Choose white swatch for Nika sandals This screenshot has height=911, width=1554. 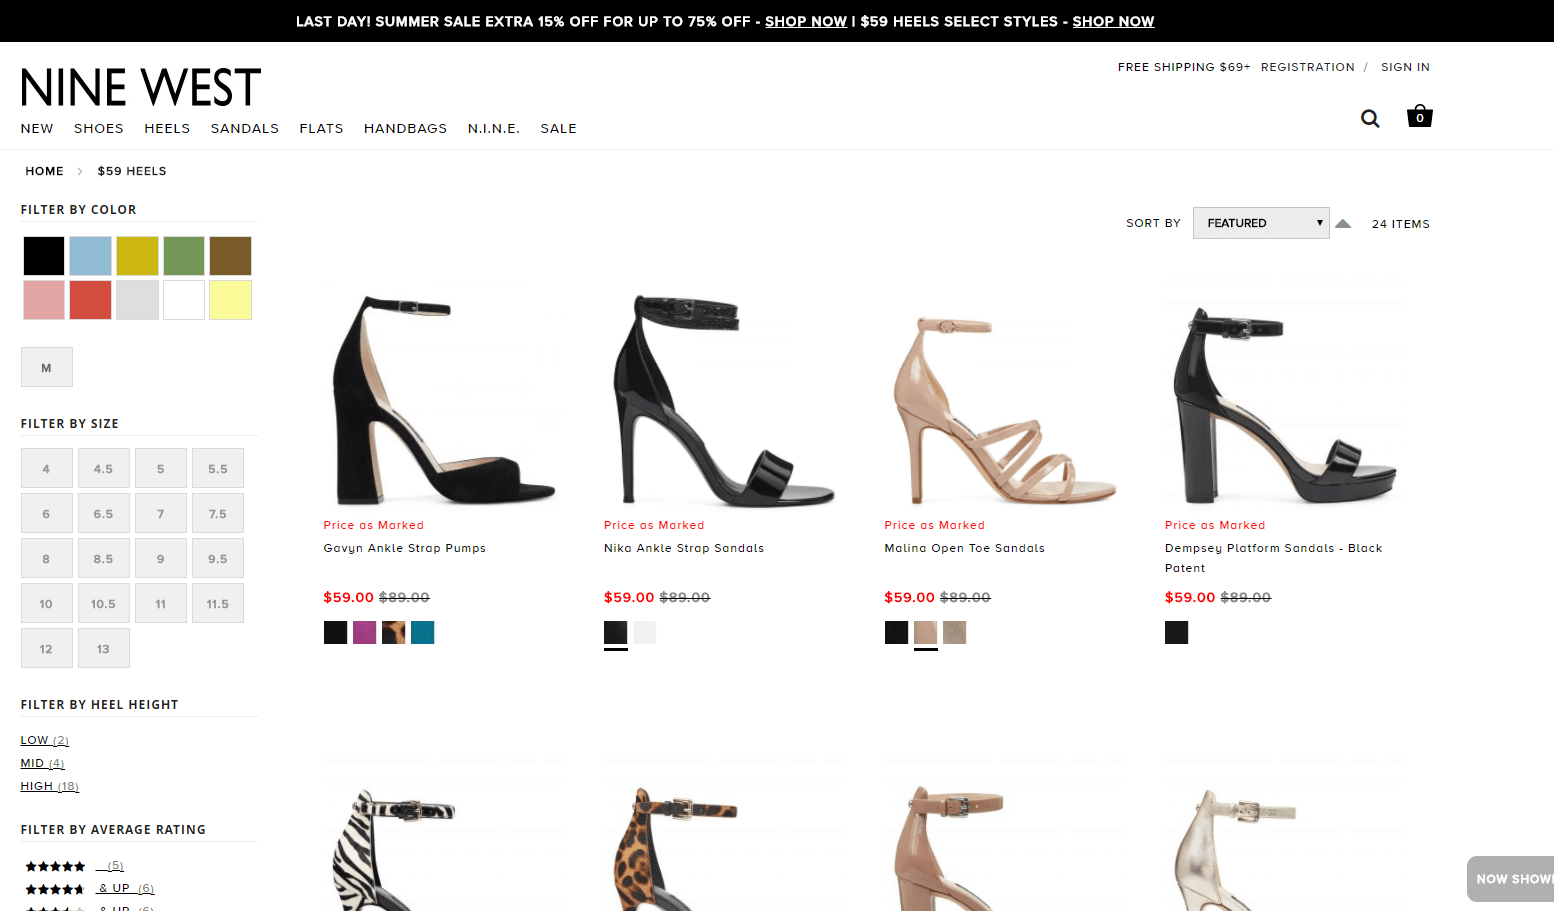(x=645, y=632)
